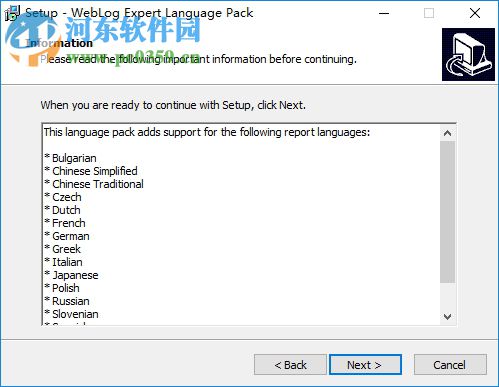Close the Setup window
The image size is (499, 387).
click(475, 13)
